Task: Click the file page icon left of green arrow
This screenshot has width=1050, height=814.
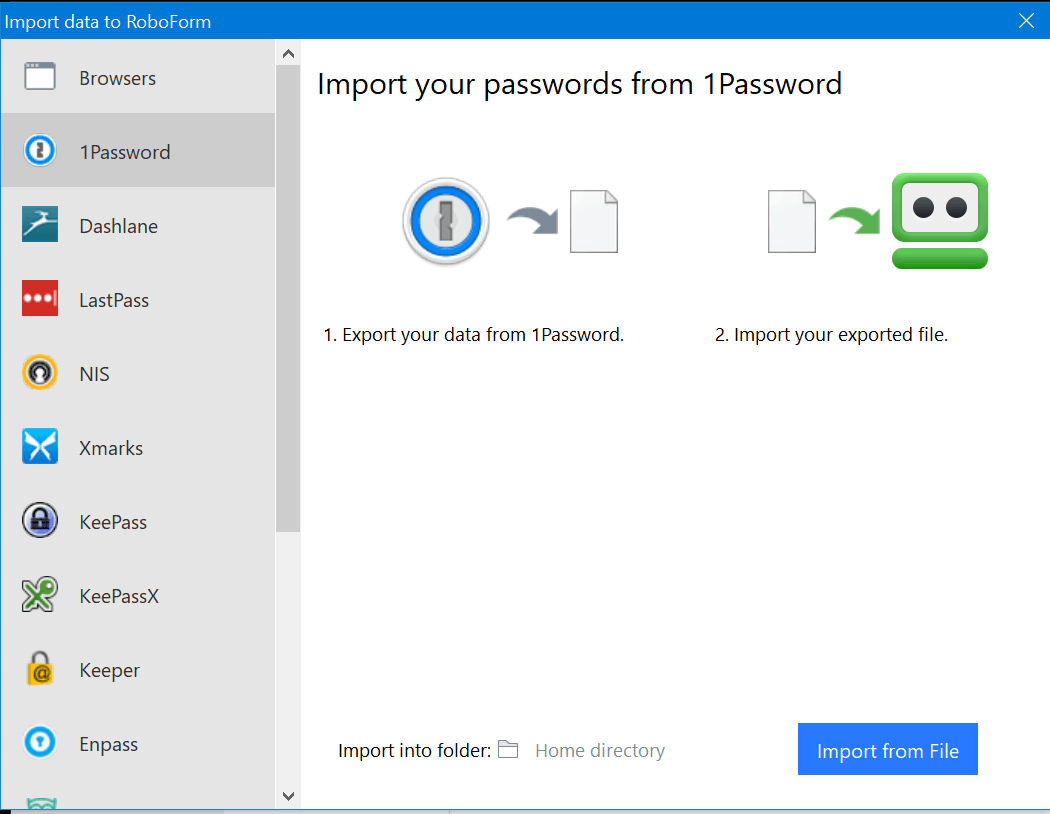Action: (792, 222)
